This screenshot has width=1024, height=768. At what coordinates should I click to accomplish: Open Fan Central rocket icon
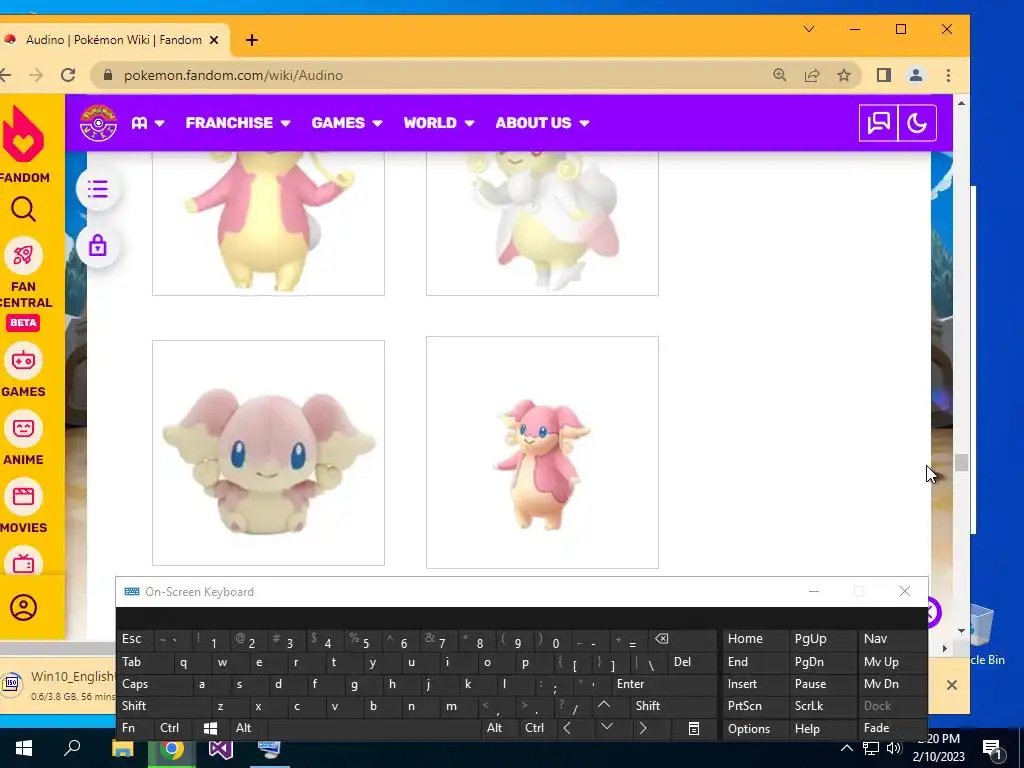(x=23, y=255)
